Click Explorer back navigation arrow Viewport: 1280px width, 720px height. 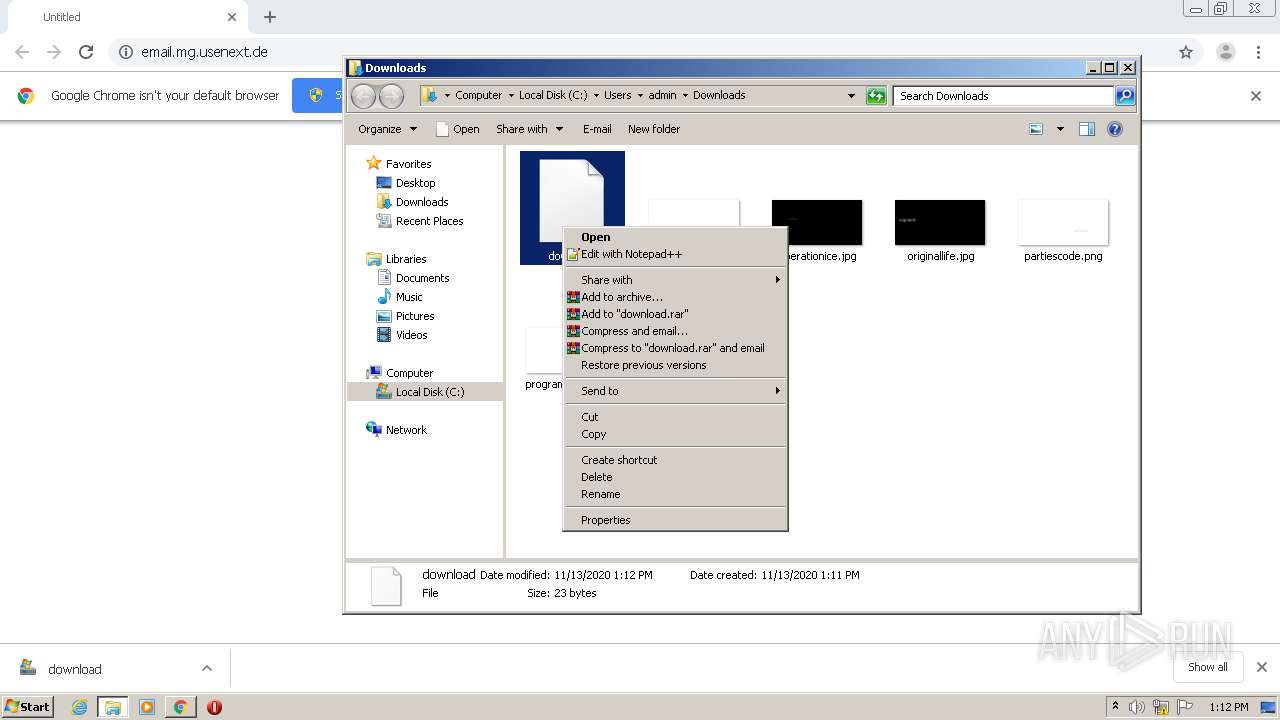pyautogui.click(x=363, y=95)
